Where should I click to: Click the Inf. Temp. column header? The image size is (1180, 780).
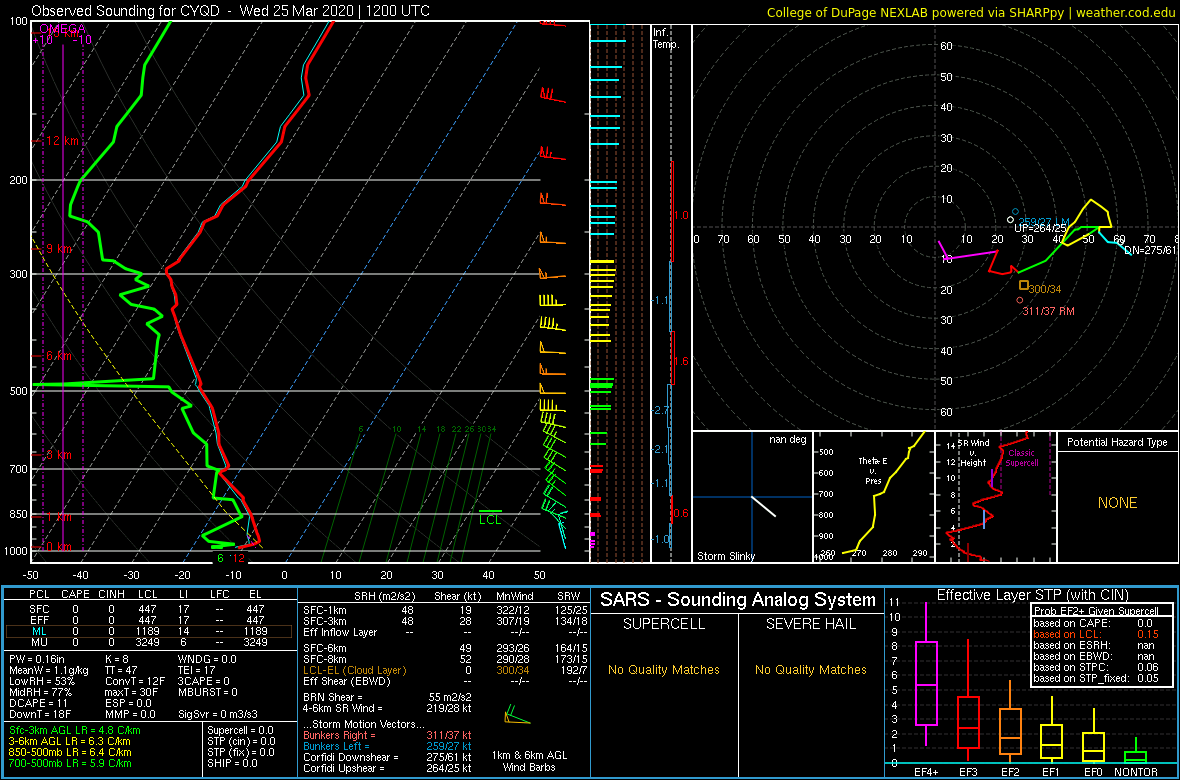(x=666, y=38)
